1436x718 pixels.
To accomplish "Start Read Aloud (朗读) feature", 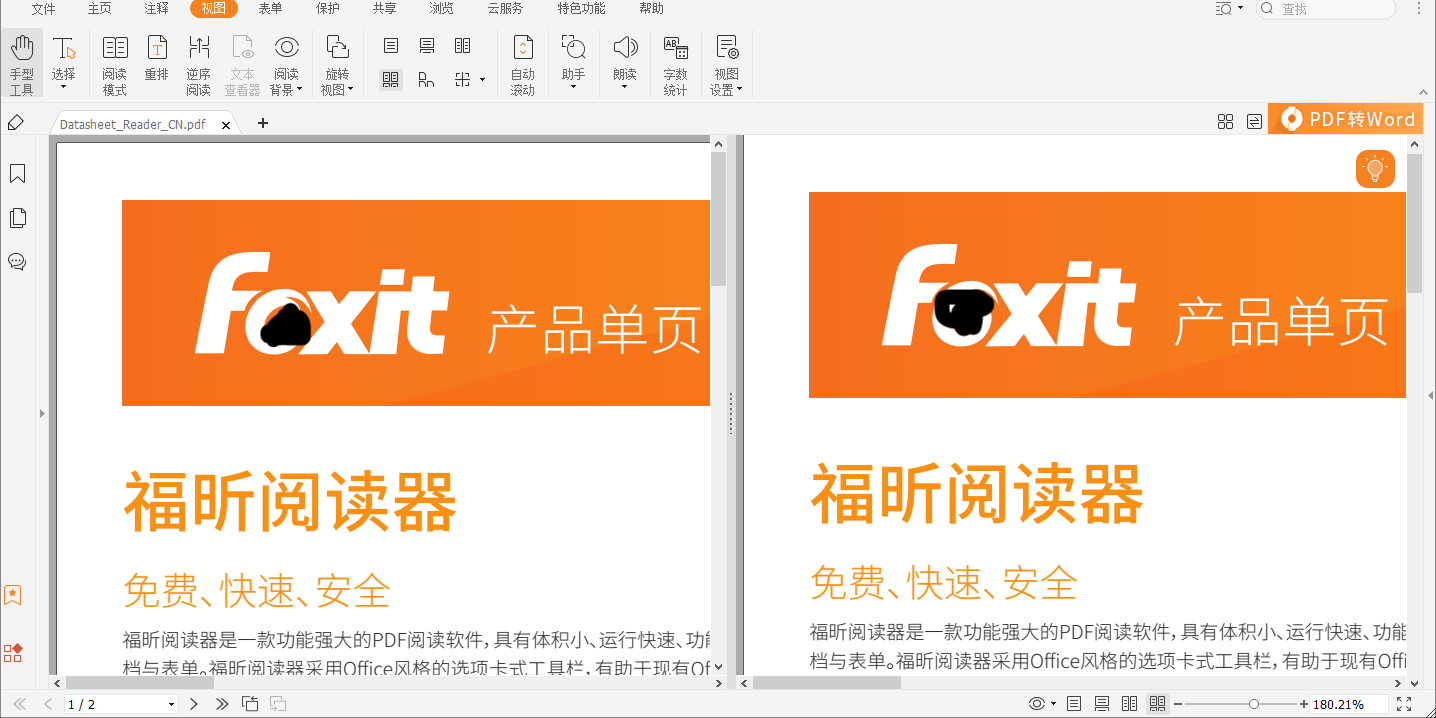I will pyautogui.click(x=625, y=63).
